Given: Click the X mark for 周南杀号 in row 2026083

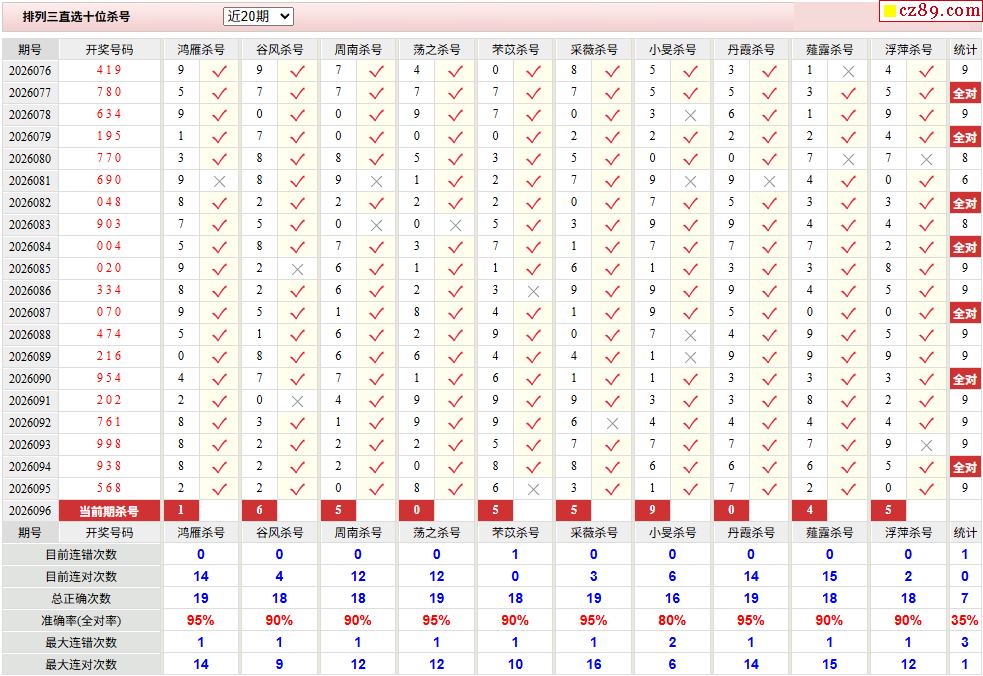Looking at the screenshot, I should click(x=376, y=225).
